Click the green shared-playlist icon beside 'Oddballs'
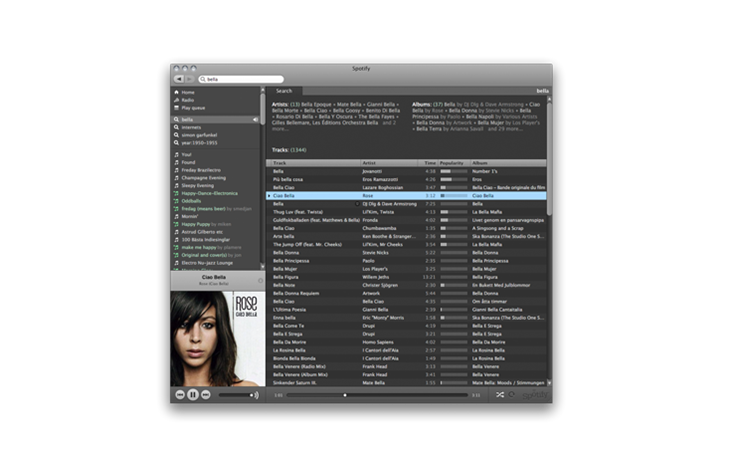 (x=176, y=201)
